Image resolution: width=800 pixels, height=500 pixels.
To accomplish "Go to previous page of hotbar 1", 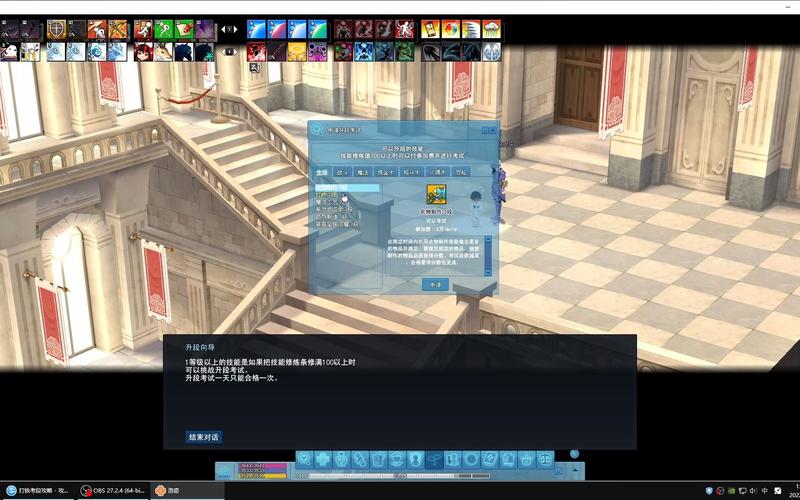I will point(223,30).
